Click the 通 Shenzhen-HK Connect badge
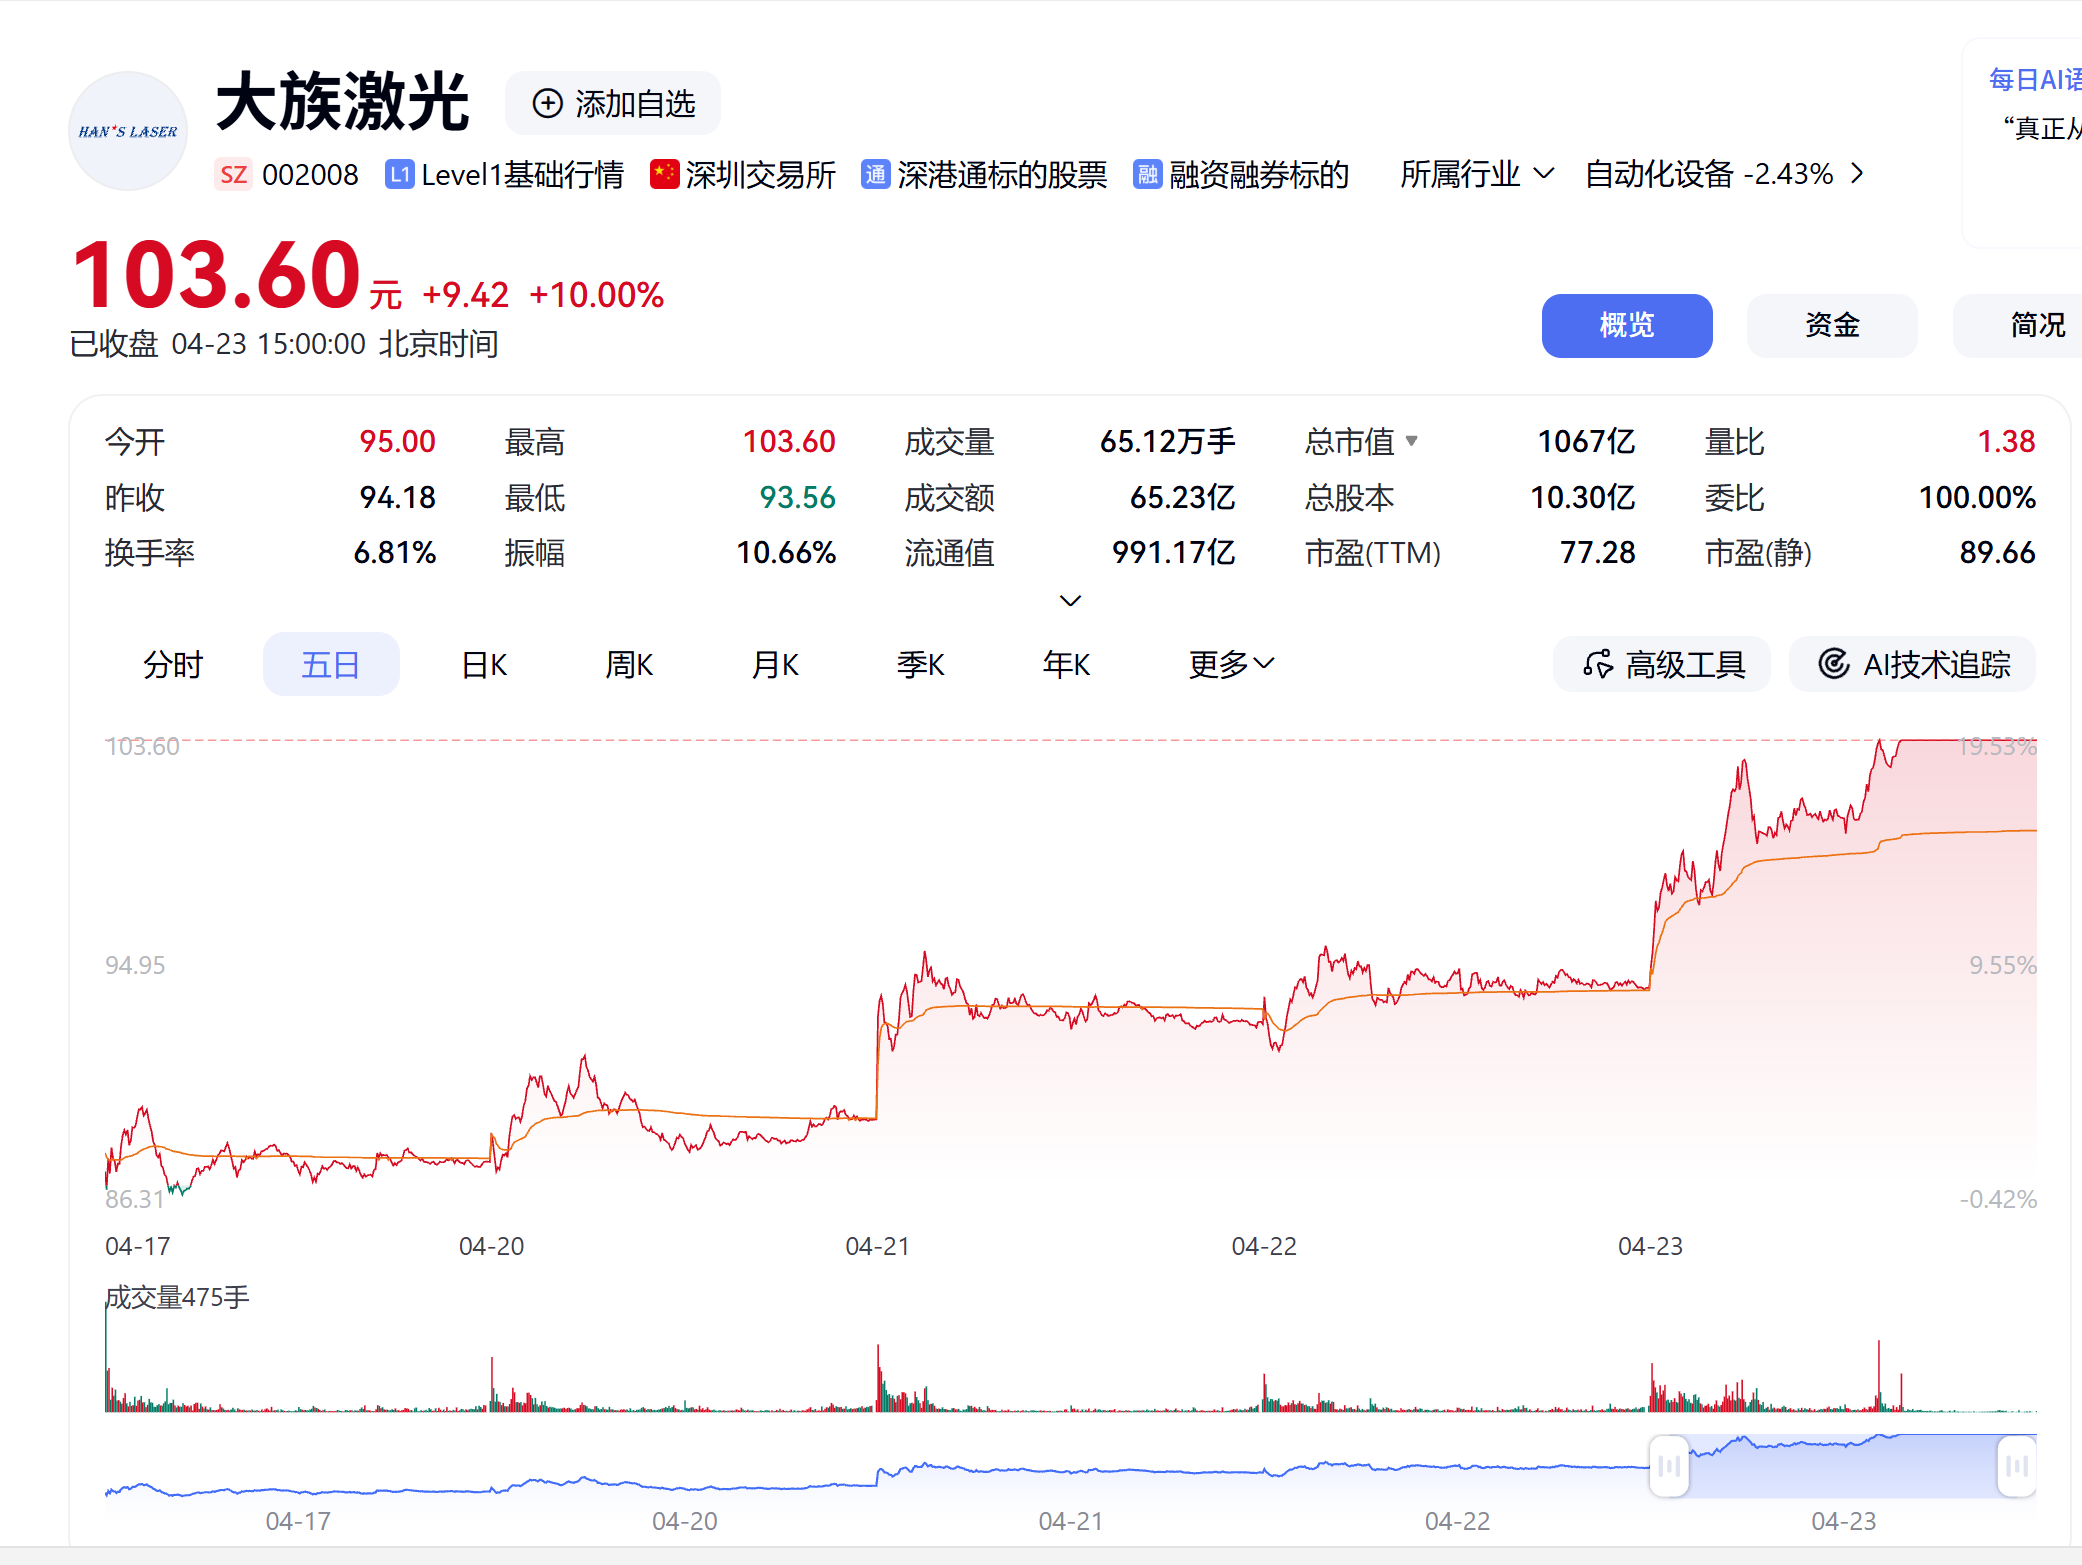 click(875, 175)
